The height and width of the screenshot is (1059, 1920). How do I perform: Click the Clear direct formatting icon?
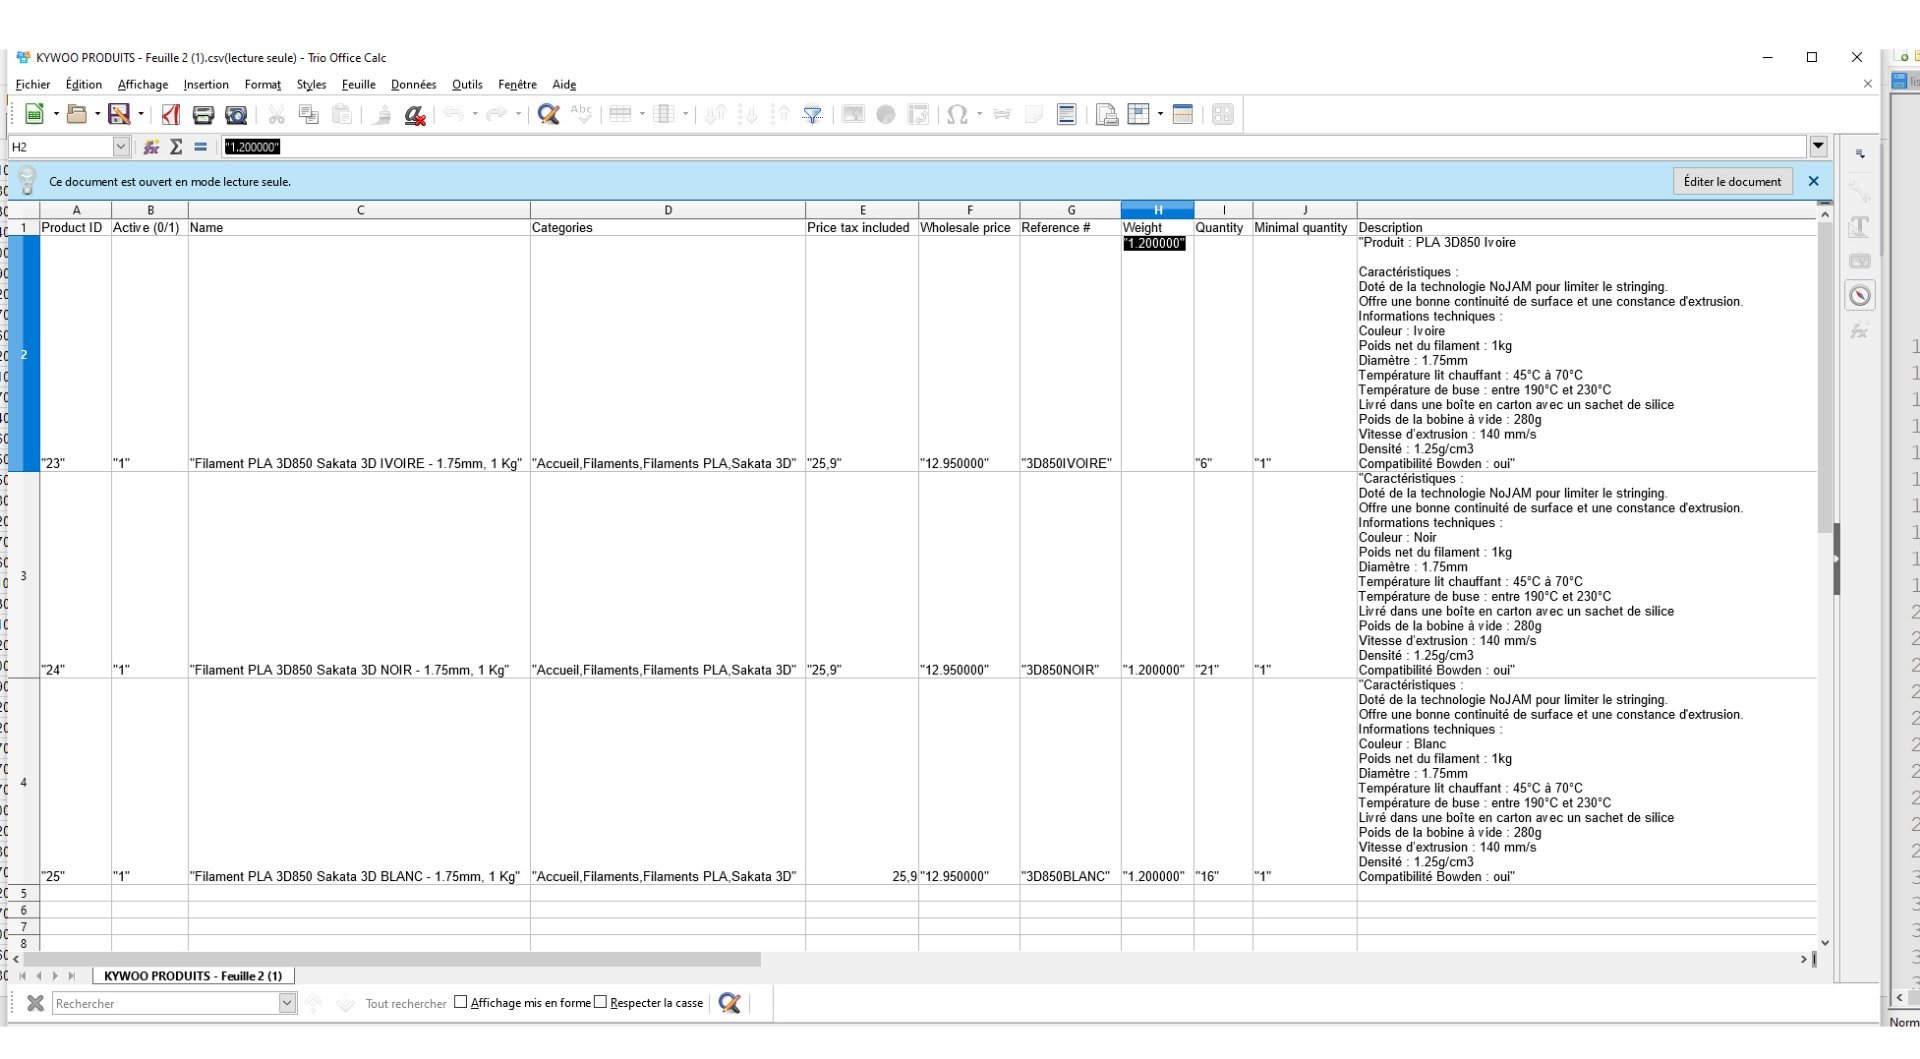click(x=415, y=115)
